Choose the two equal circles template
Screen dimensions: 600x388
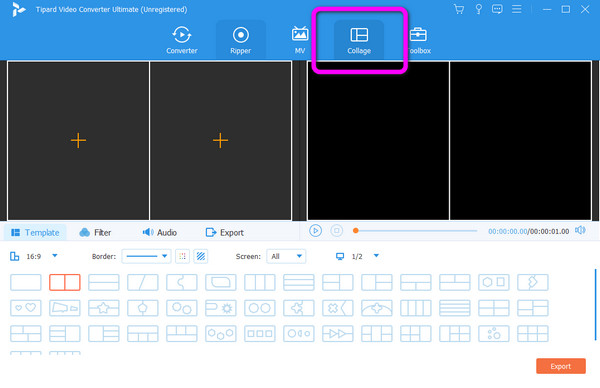tap(260, 308)
